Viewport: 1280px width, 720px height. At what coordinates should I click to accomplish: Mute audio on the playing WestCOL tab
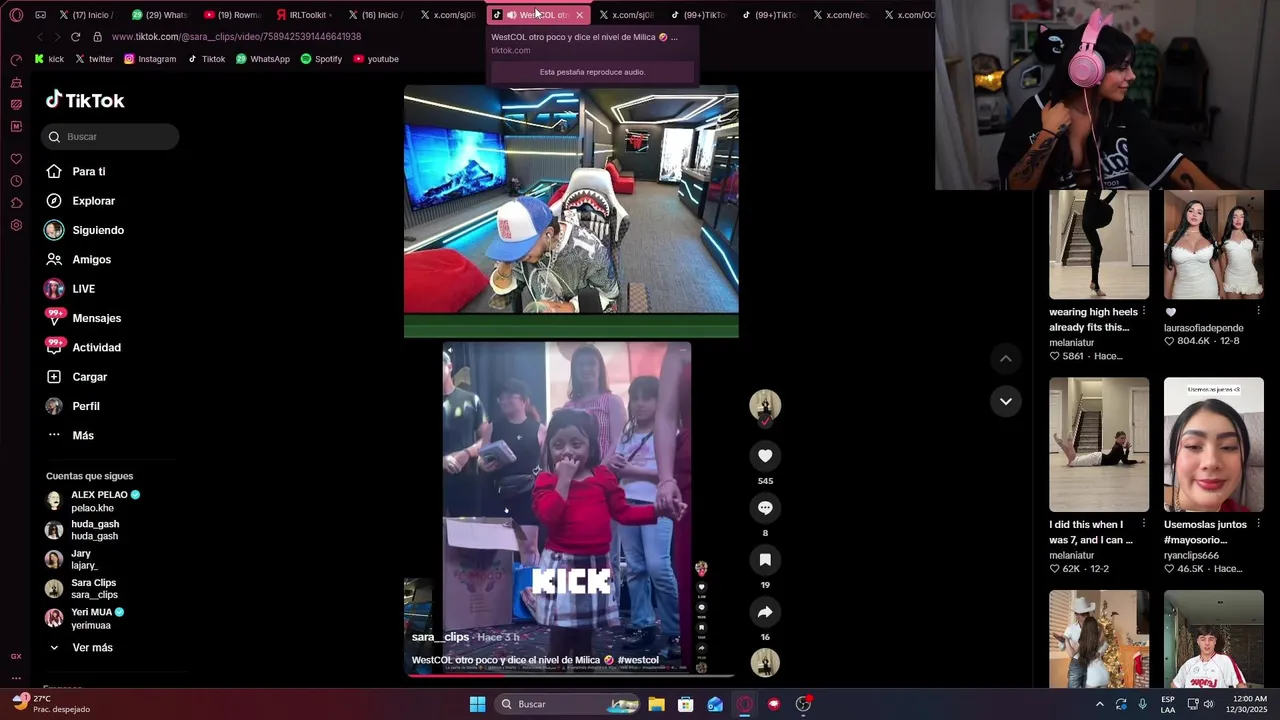coord(511,15)
